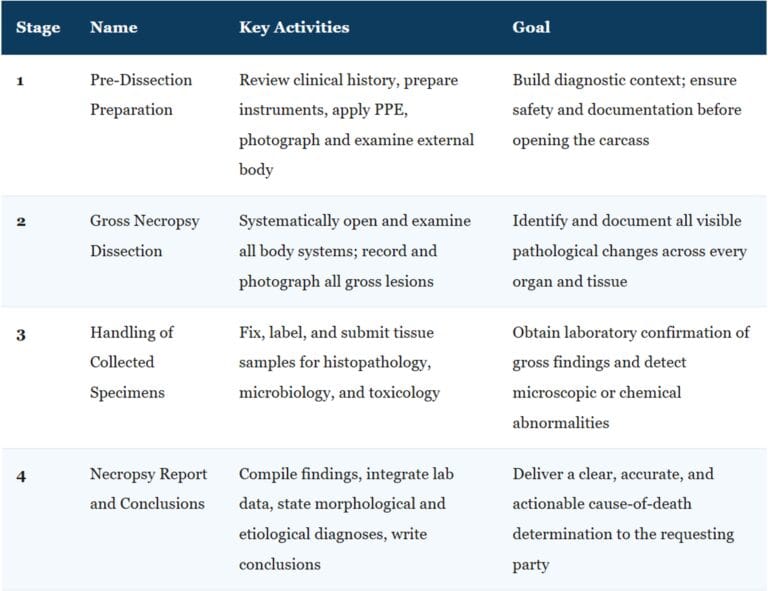Click the Stage column header
The width and height of the screenshot is (768, 591).
[x=38, y=27]
